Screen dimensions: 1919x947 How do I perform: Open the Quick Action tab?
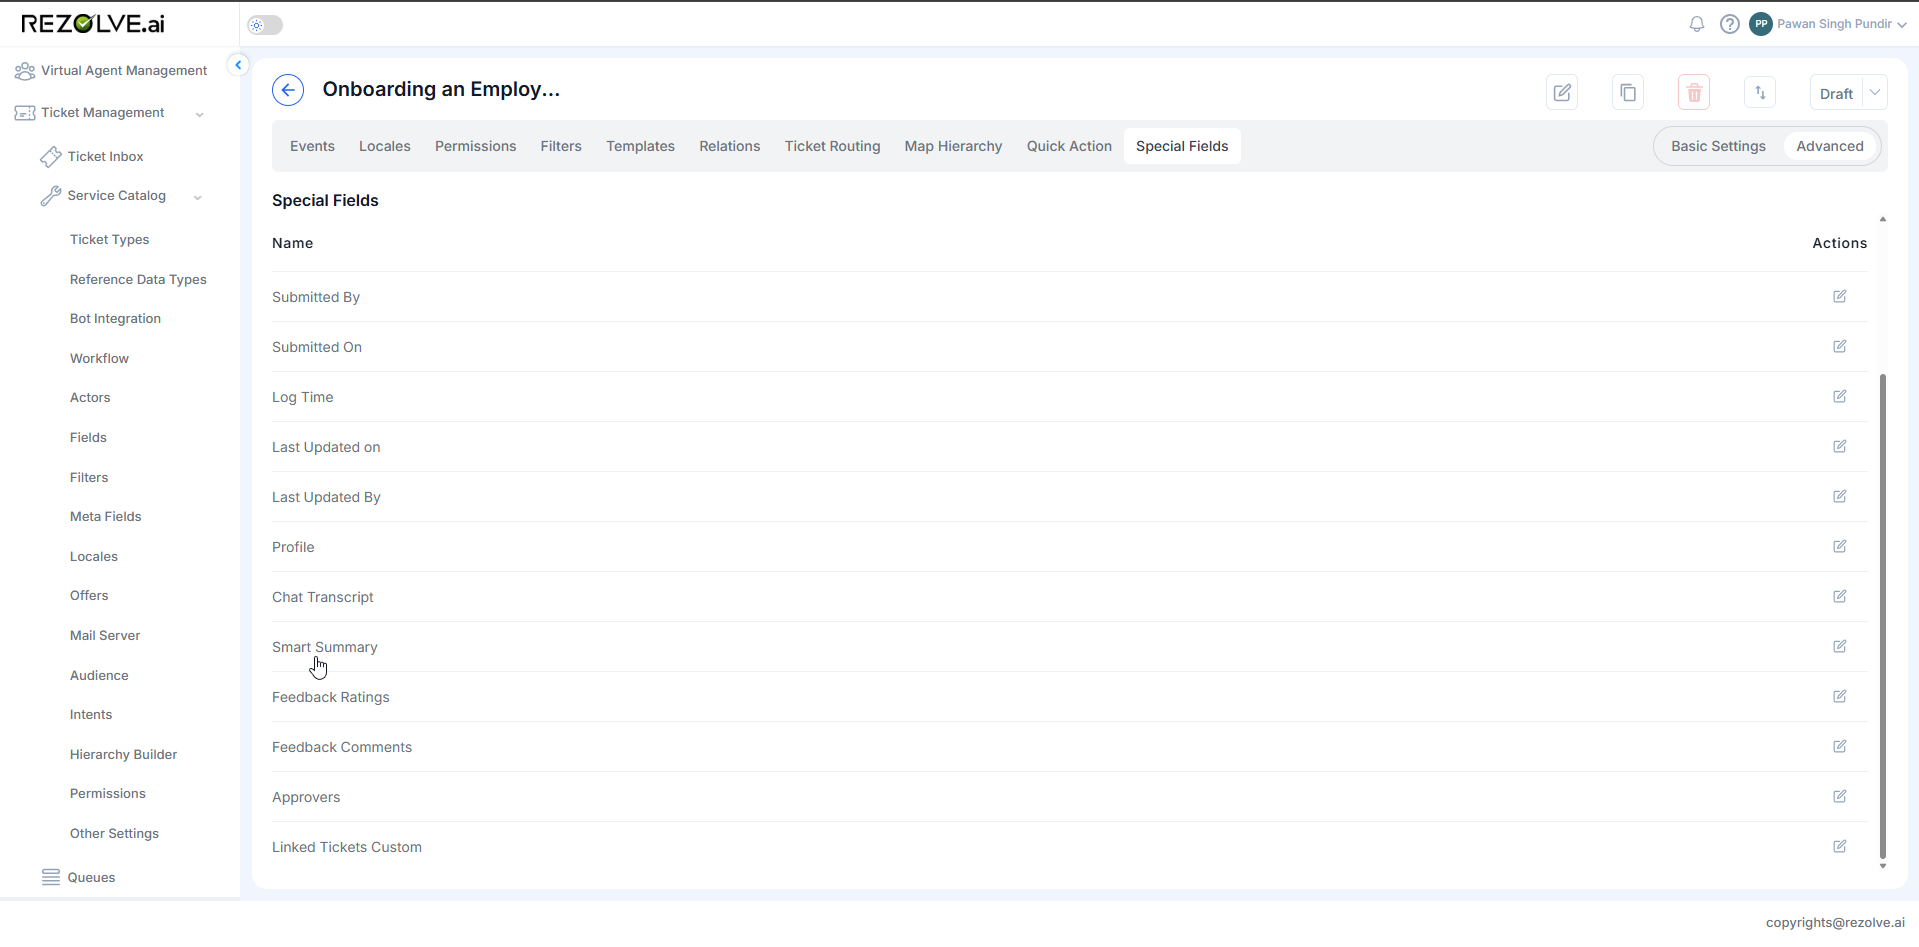[x=1069, y=146]
